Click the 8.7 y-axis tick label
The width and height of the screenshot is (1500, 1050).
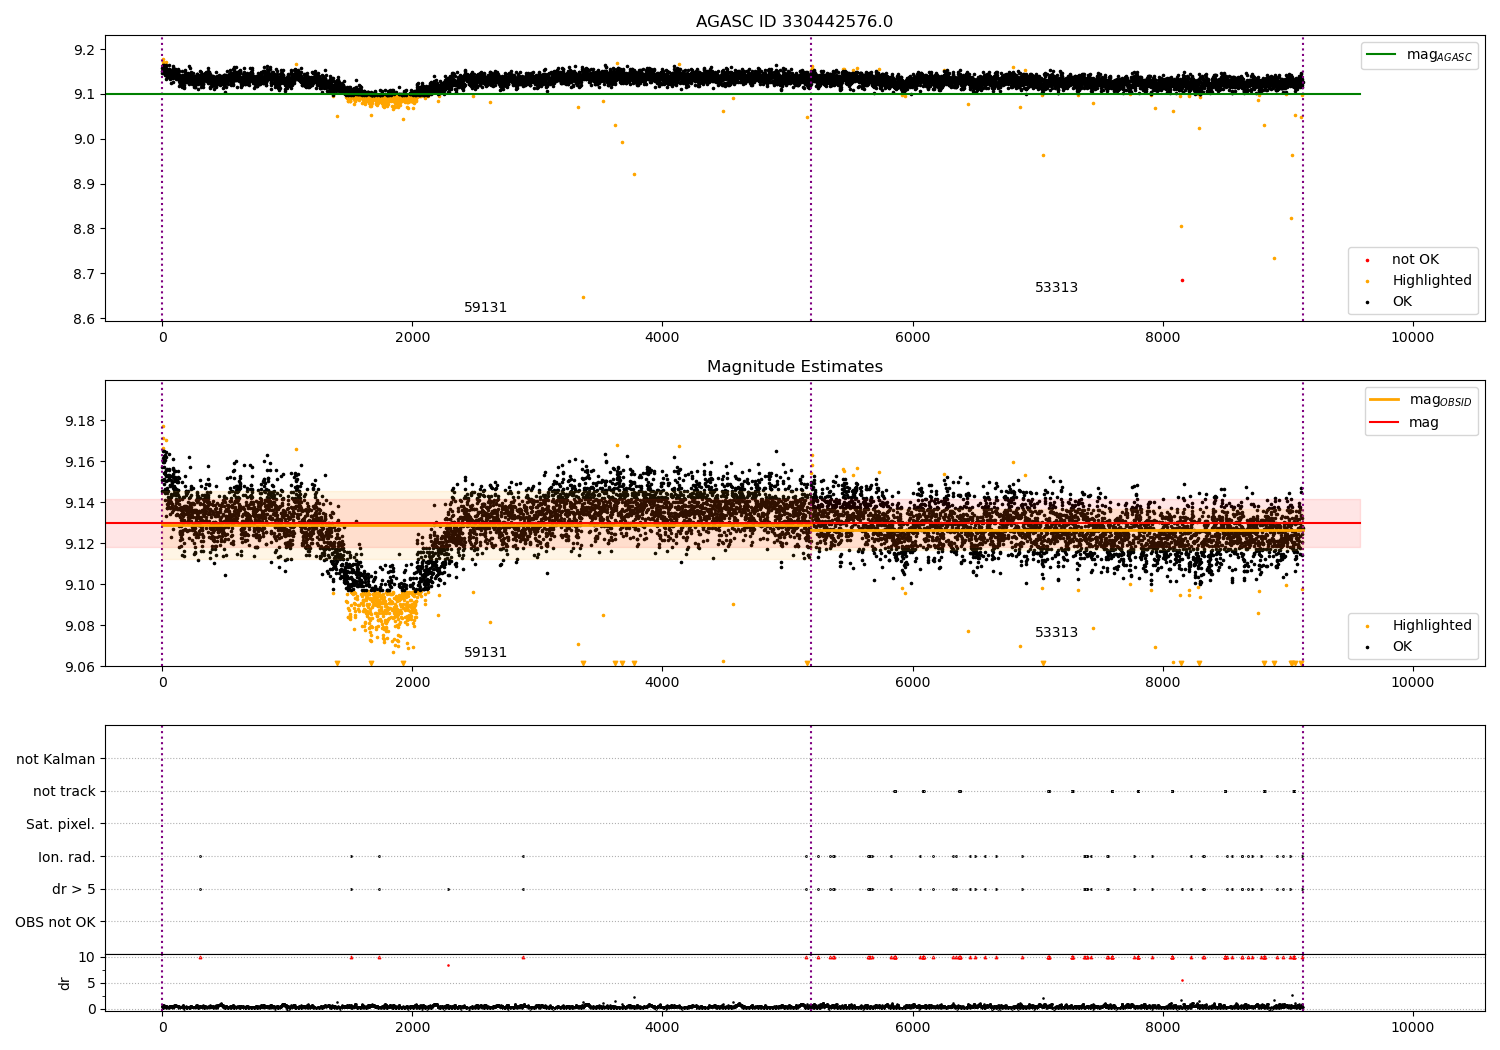click(85, 275)
